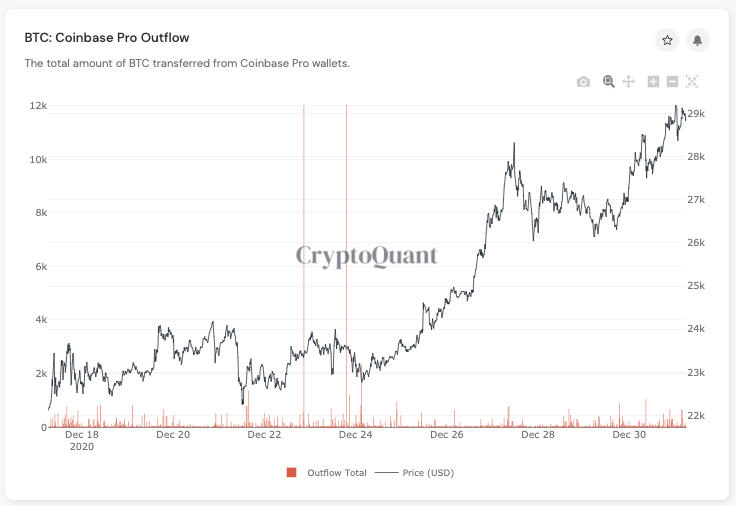This screenshot has height=506, width=736.
Task: Click the Dec 18 2020 axis label
Action: coord(81,441)
